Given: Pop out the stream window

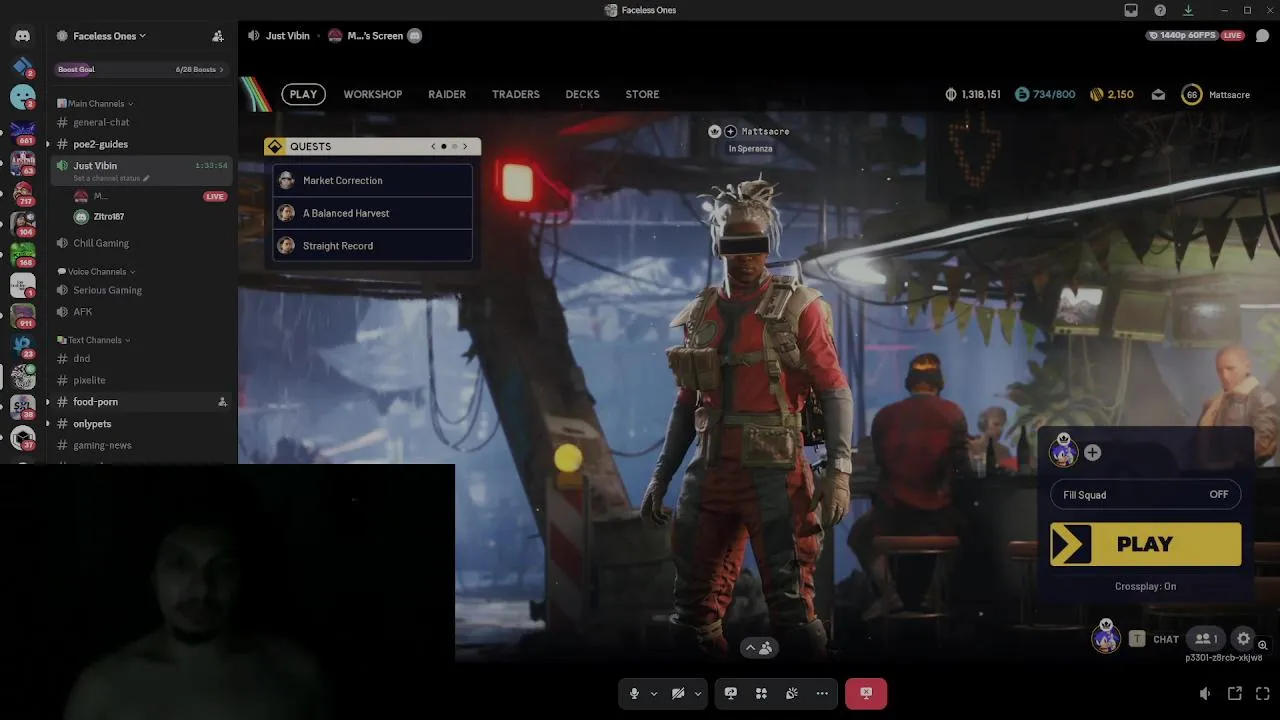Looking at the screenshot, I should click(1235, 693).
